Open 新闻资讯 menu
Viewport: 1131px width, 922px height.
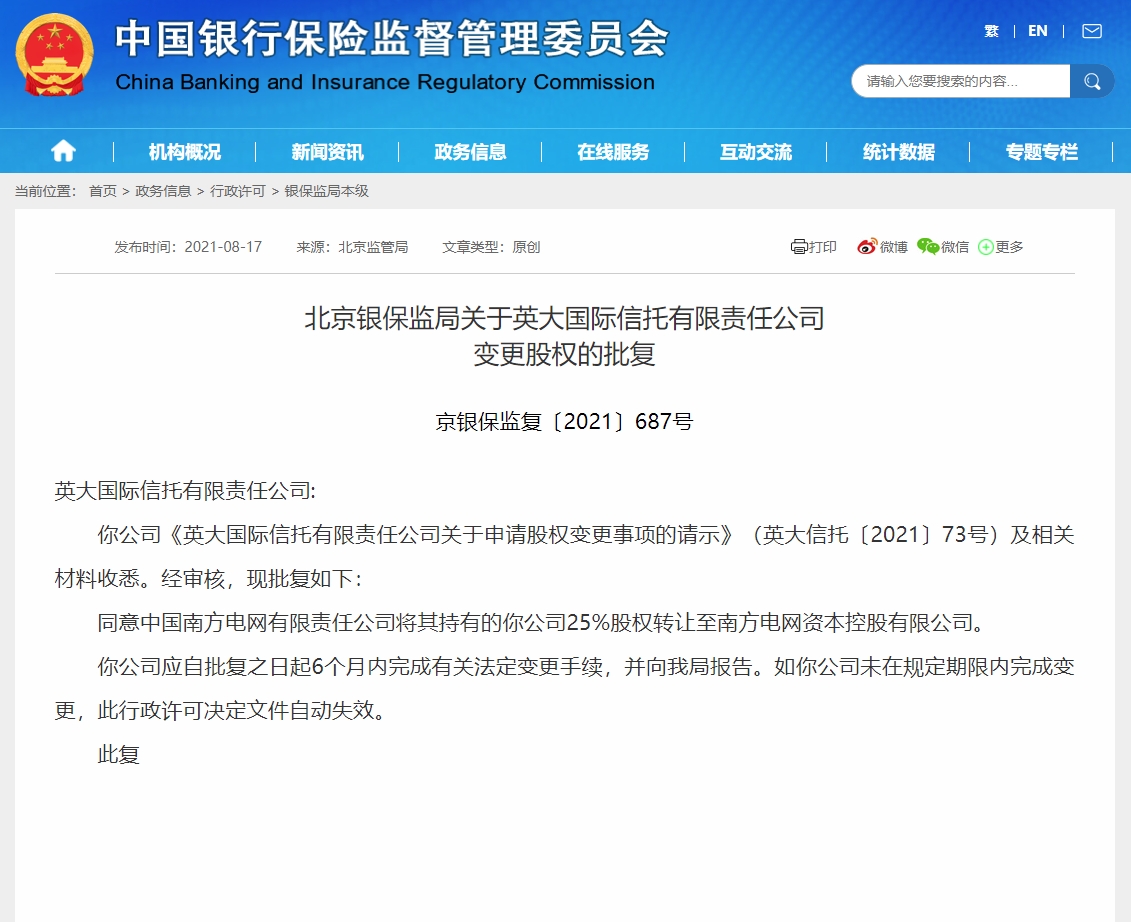click(x=327, y=152)
